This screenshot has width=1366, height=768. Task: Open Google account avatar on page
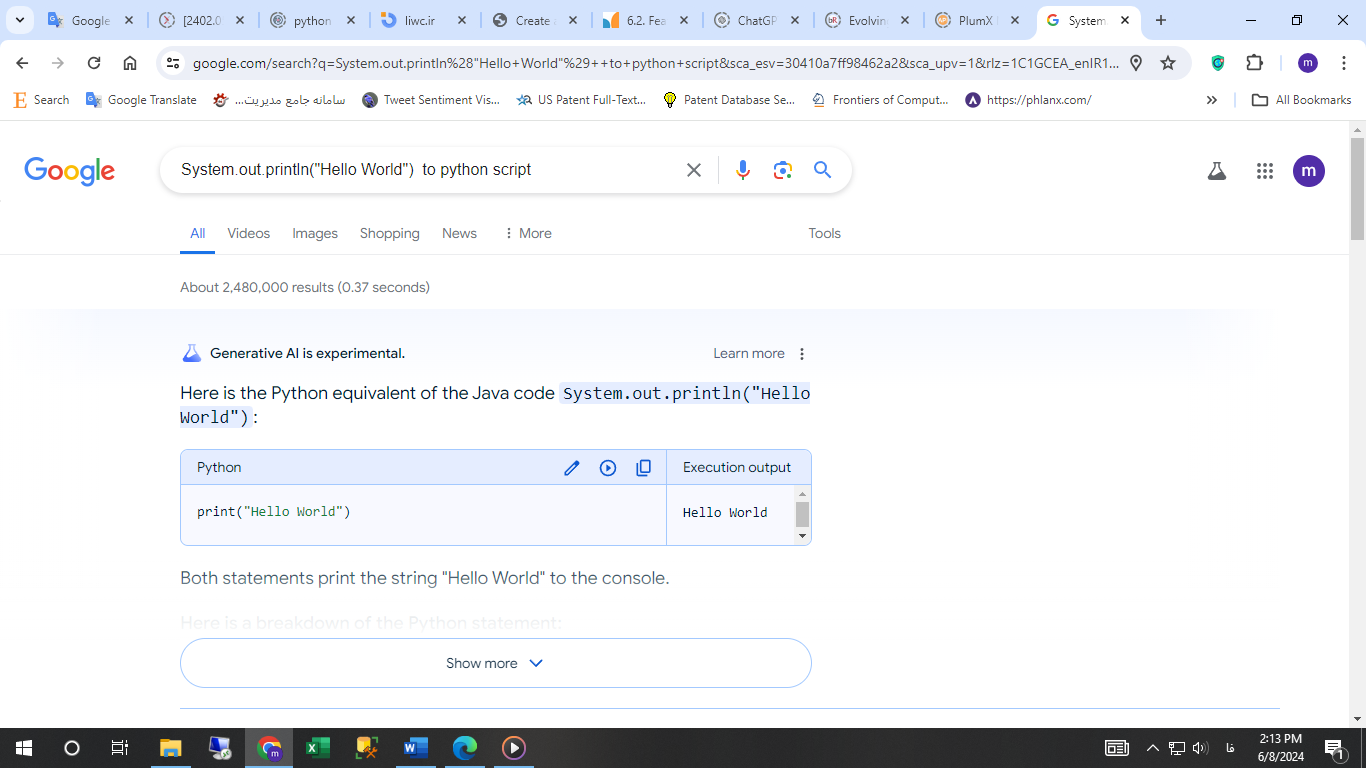[x=1309, y=171]
